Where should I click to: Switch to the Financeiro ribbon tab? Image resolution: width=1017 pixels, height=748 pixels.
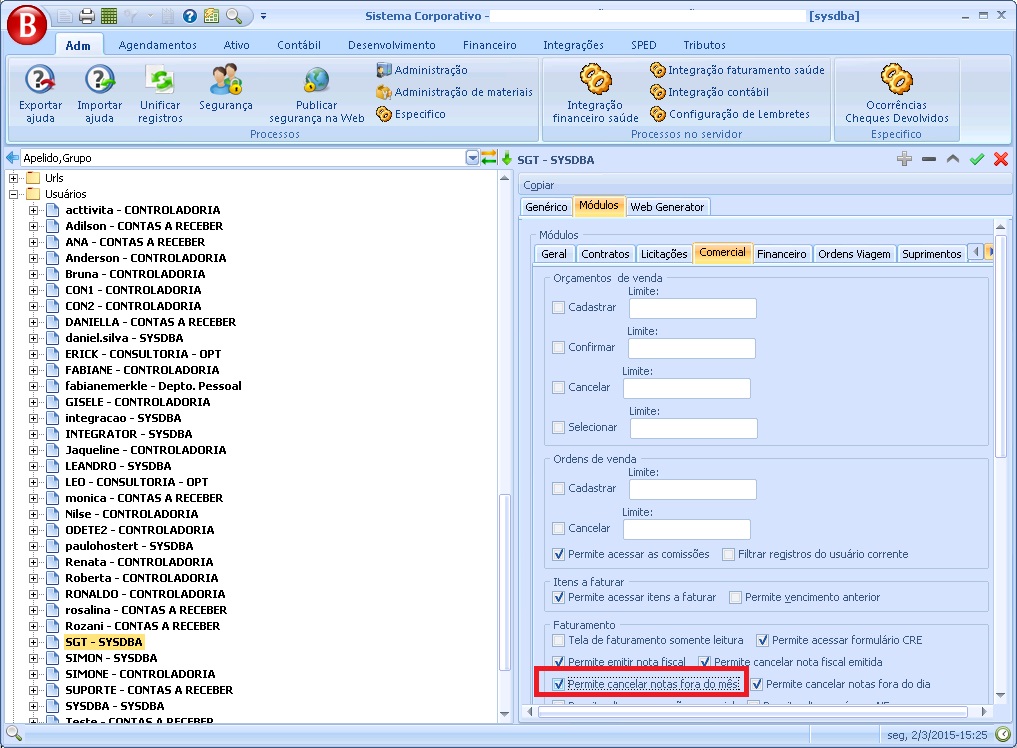[489, 45]
